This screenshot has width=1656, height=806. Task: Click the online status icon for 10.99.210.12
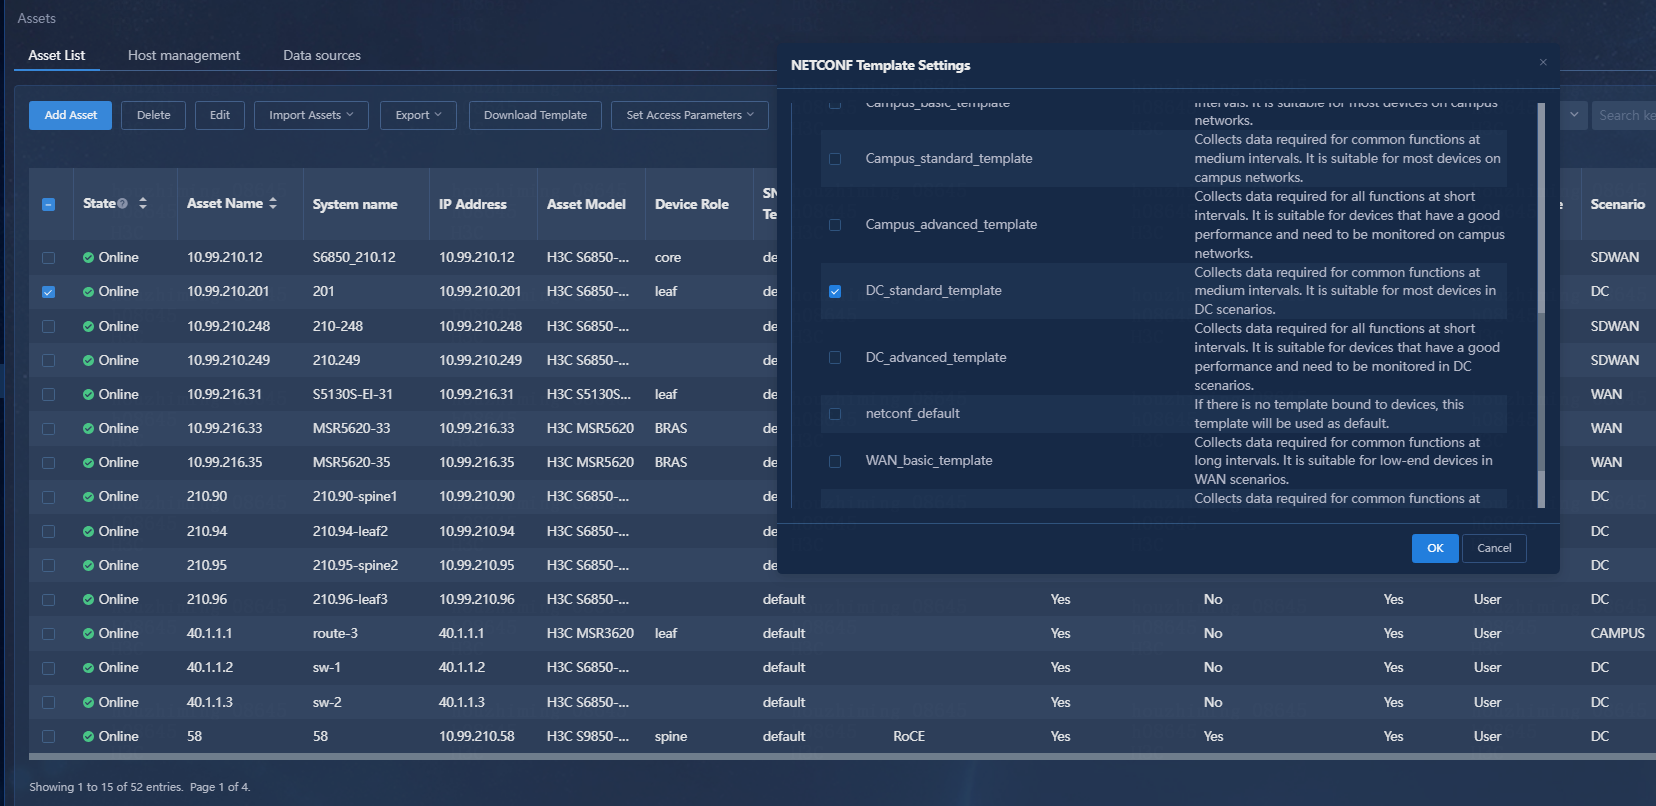(89, 258)
